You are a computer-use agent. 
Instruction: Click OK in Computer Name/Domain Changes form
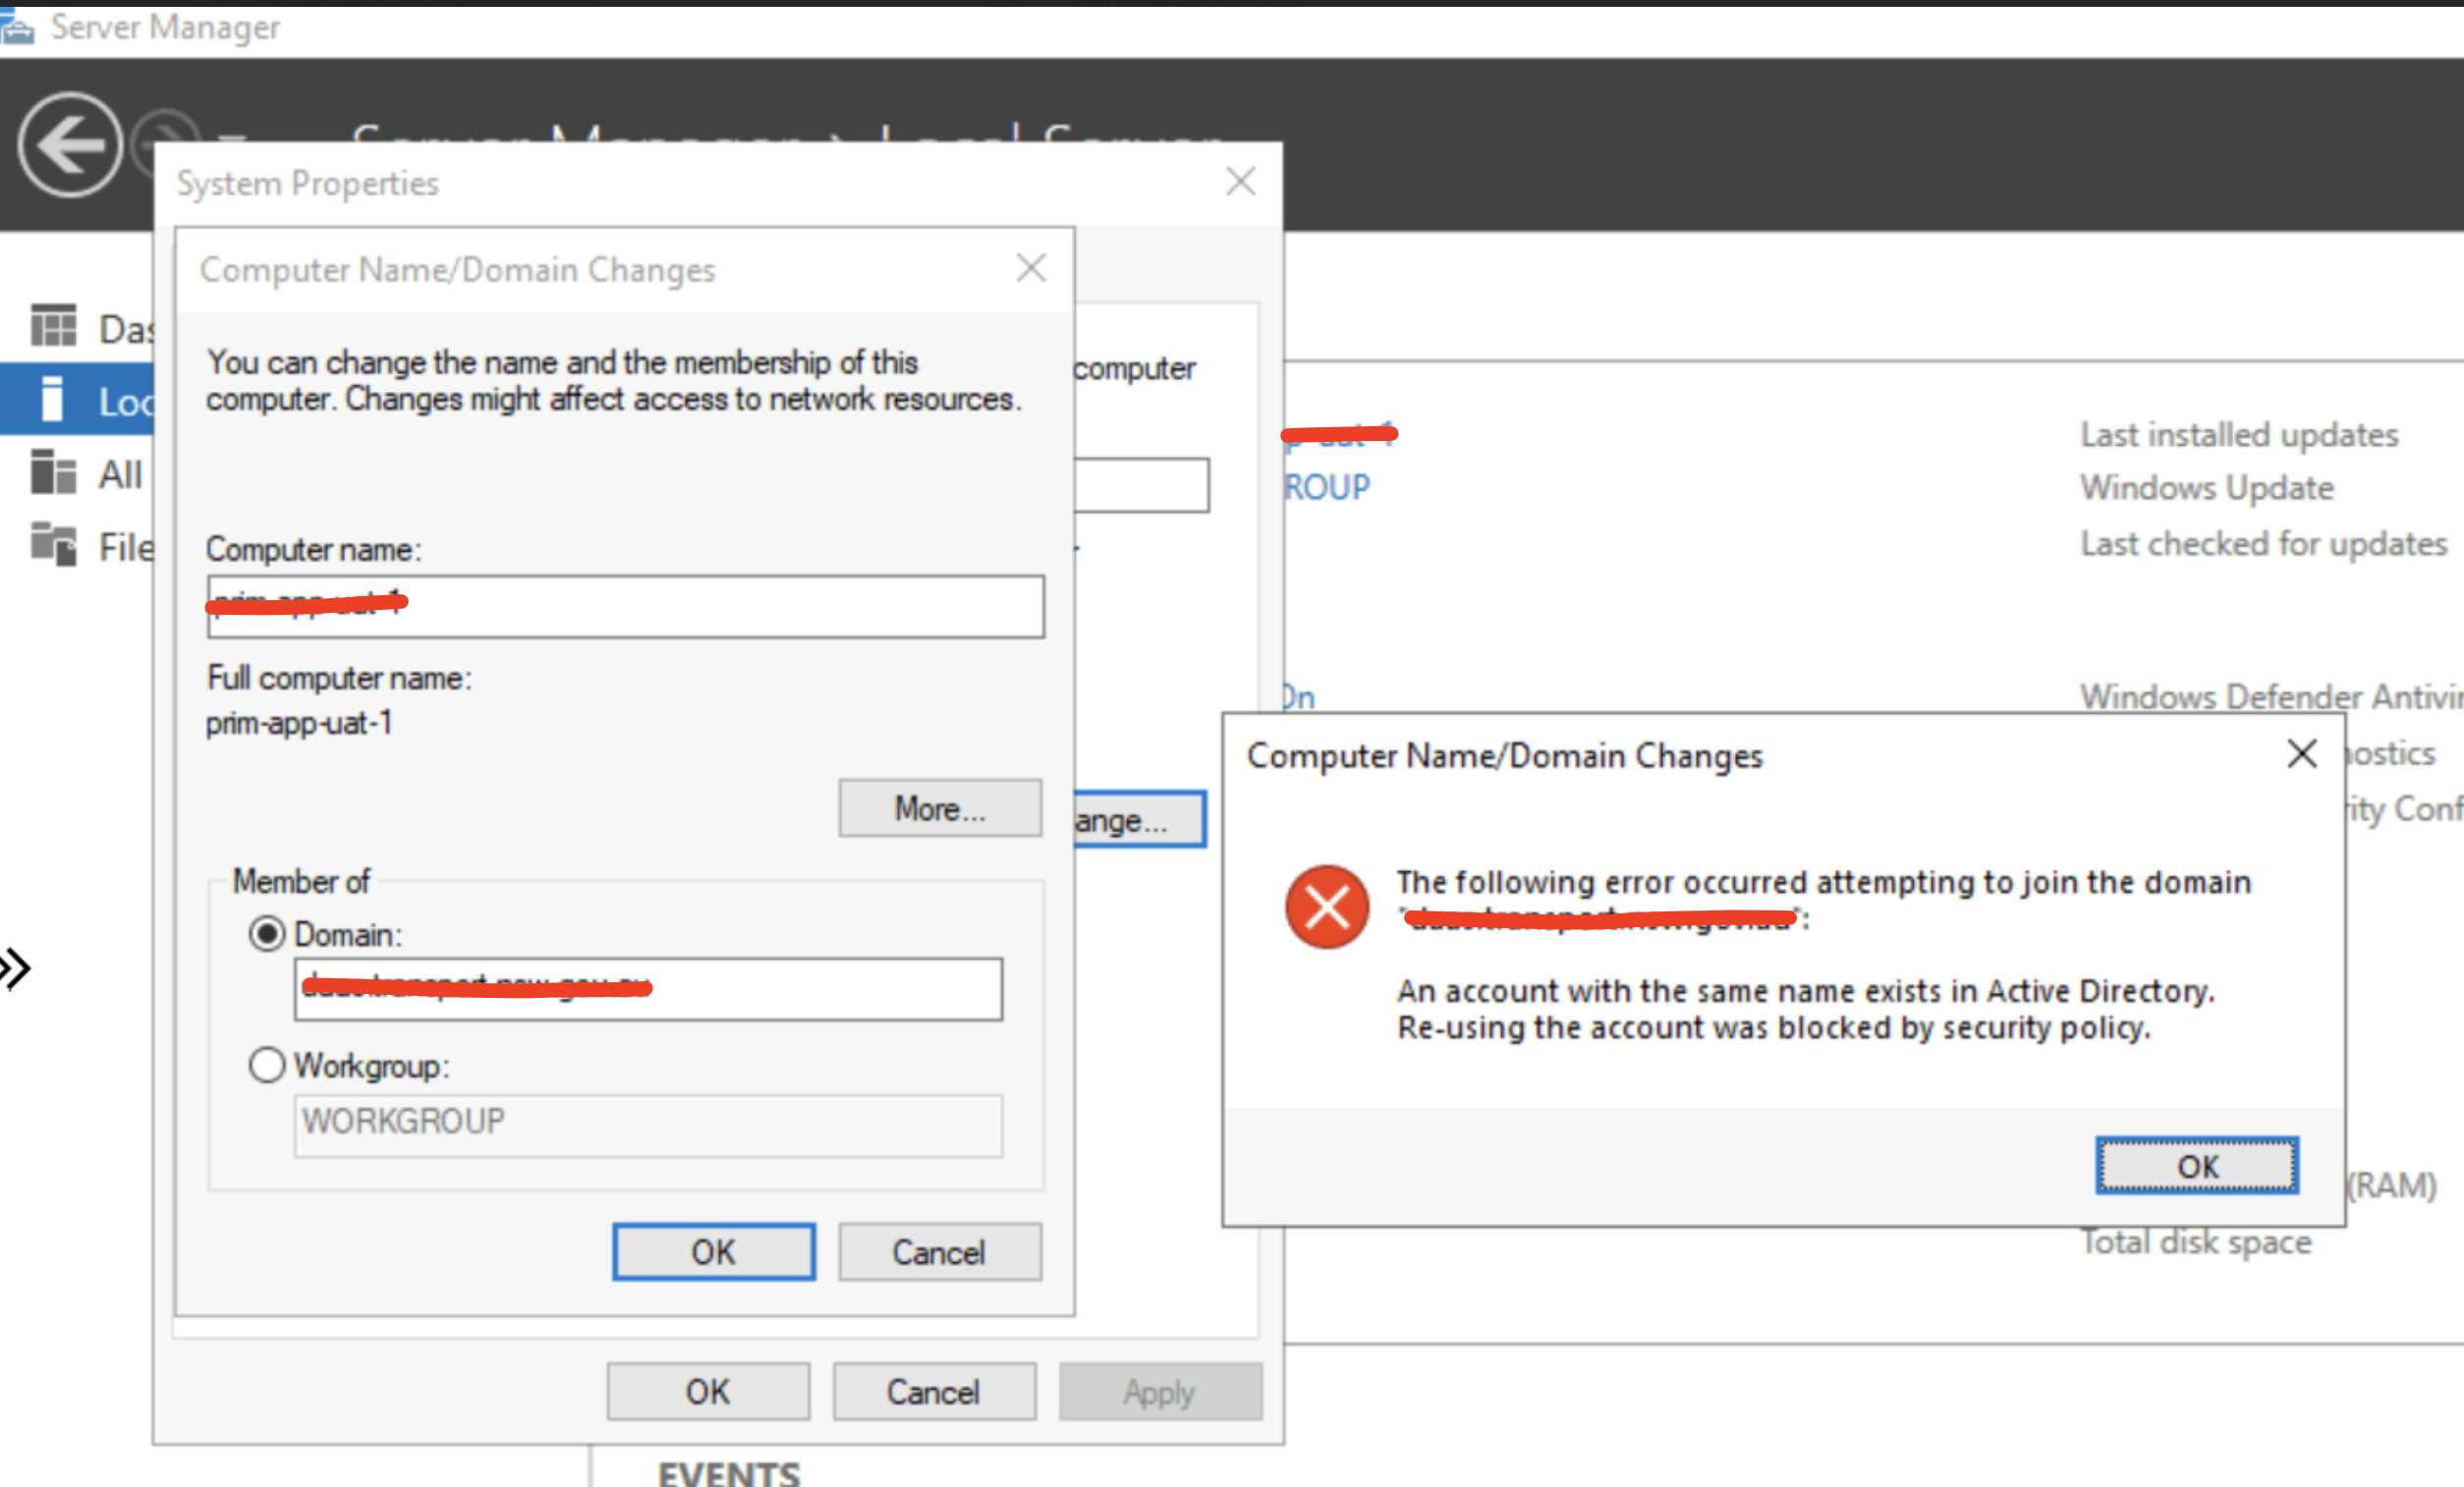[x=714, y=1252]
